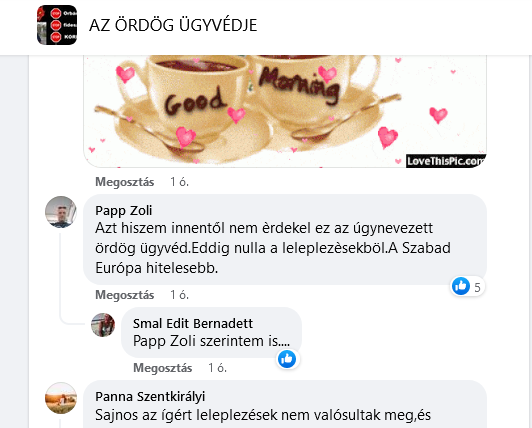
Task: Click Megosztás under Papp Zoli's comment
Action: tap(125, 295)
